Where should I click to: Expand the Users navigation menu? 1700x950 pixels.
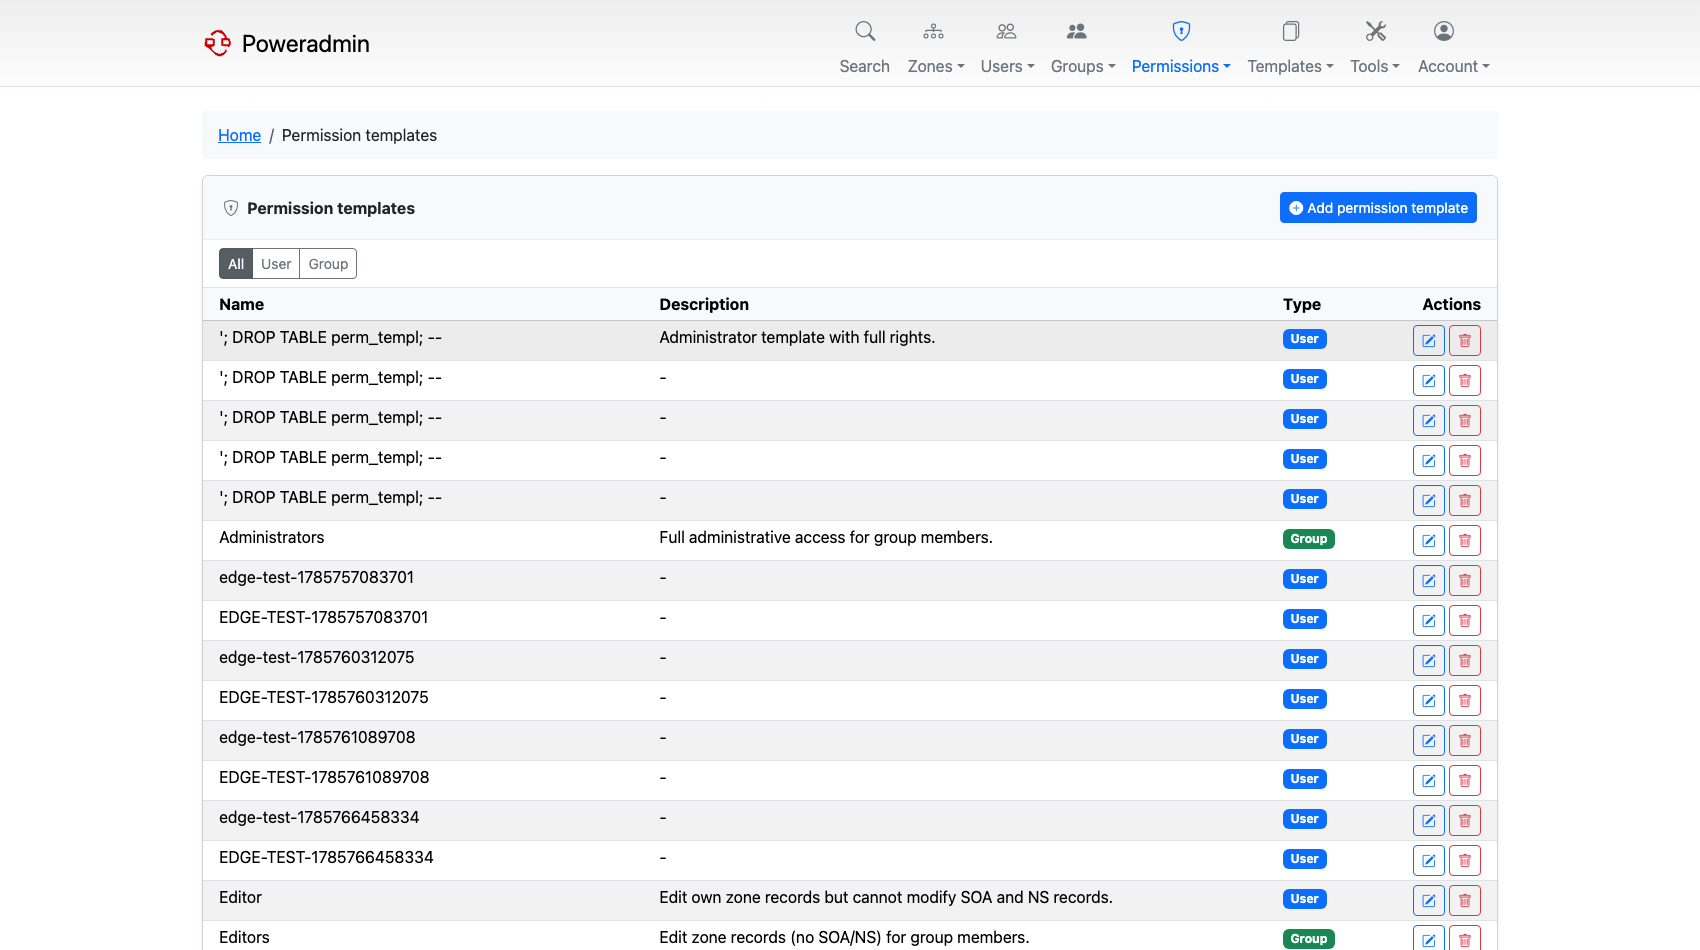coord(1007,47)
